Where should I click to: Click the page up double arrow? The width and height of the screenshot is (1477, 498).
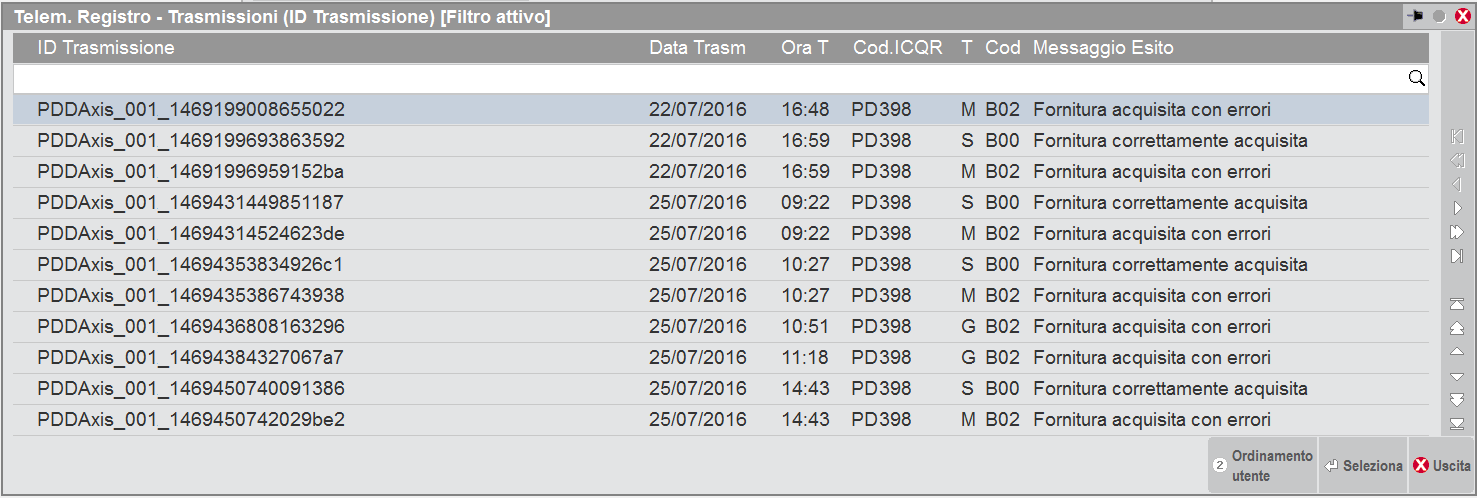(x=1456, y=328)
